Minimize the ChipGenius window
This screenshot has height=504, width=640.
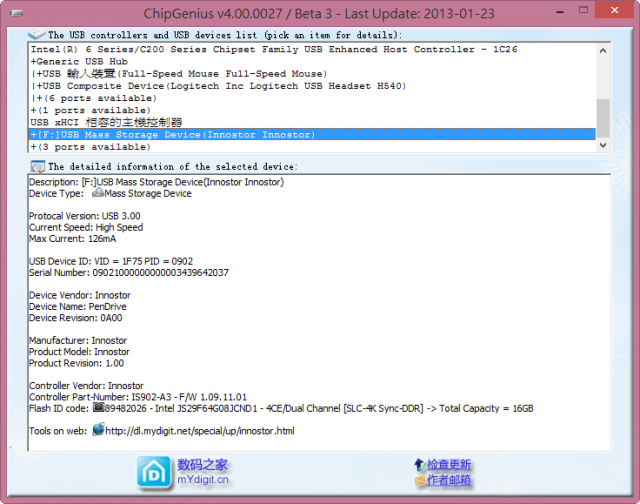point(560,12)
